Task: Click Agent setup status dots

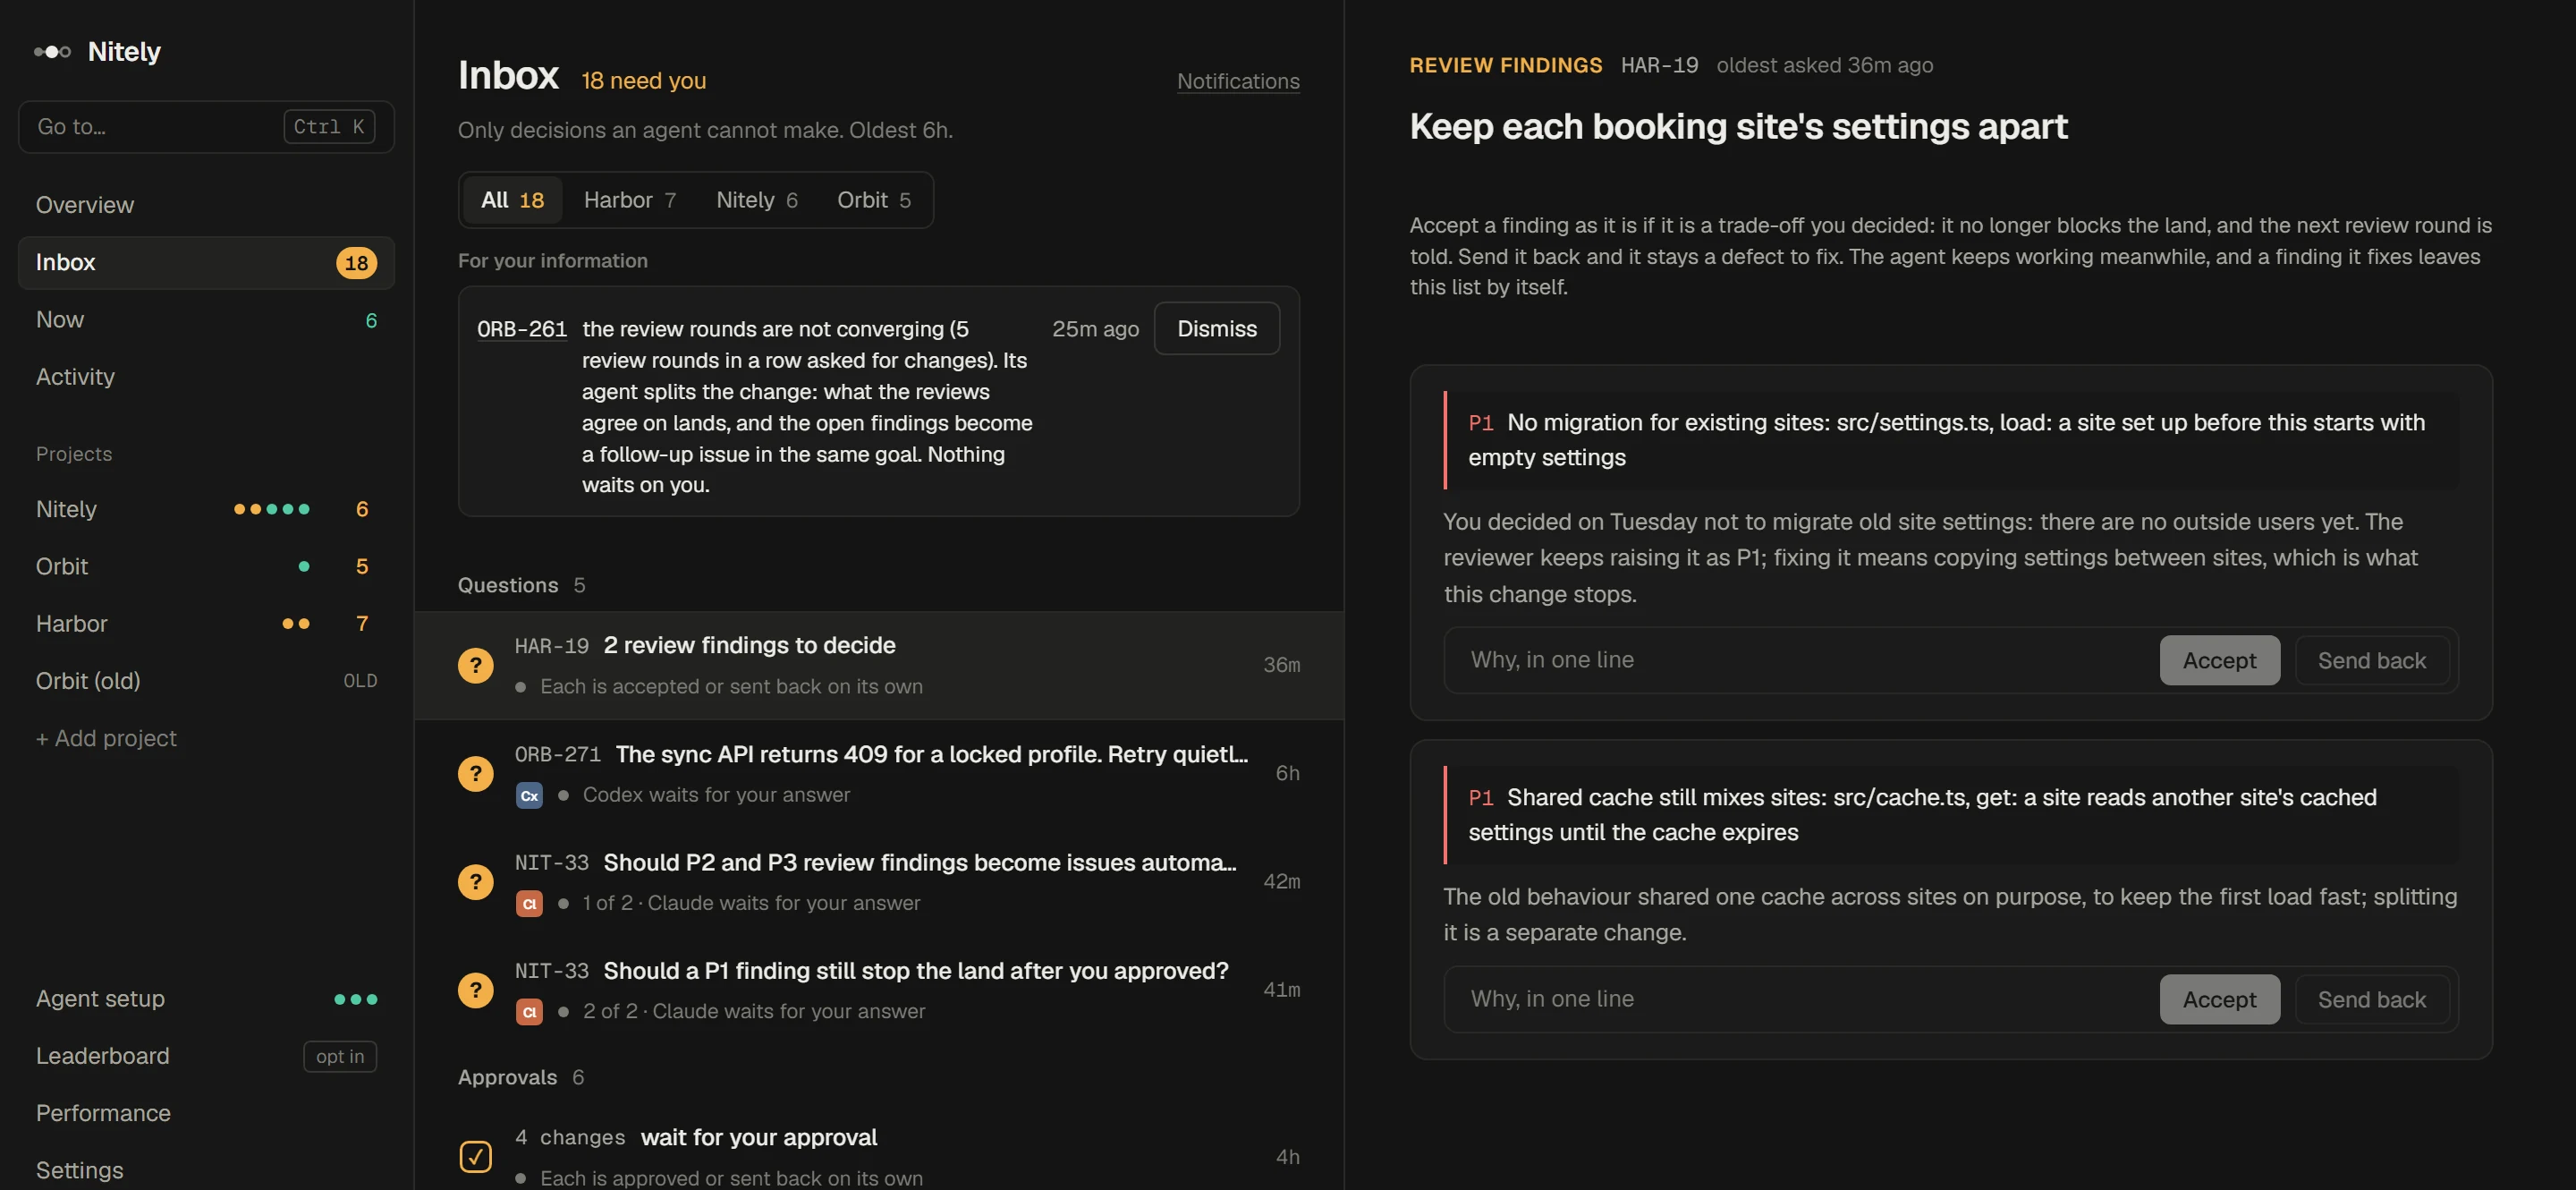Action: 355,999
